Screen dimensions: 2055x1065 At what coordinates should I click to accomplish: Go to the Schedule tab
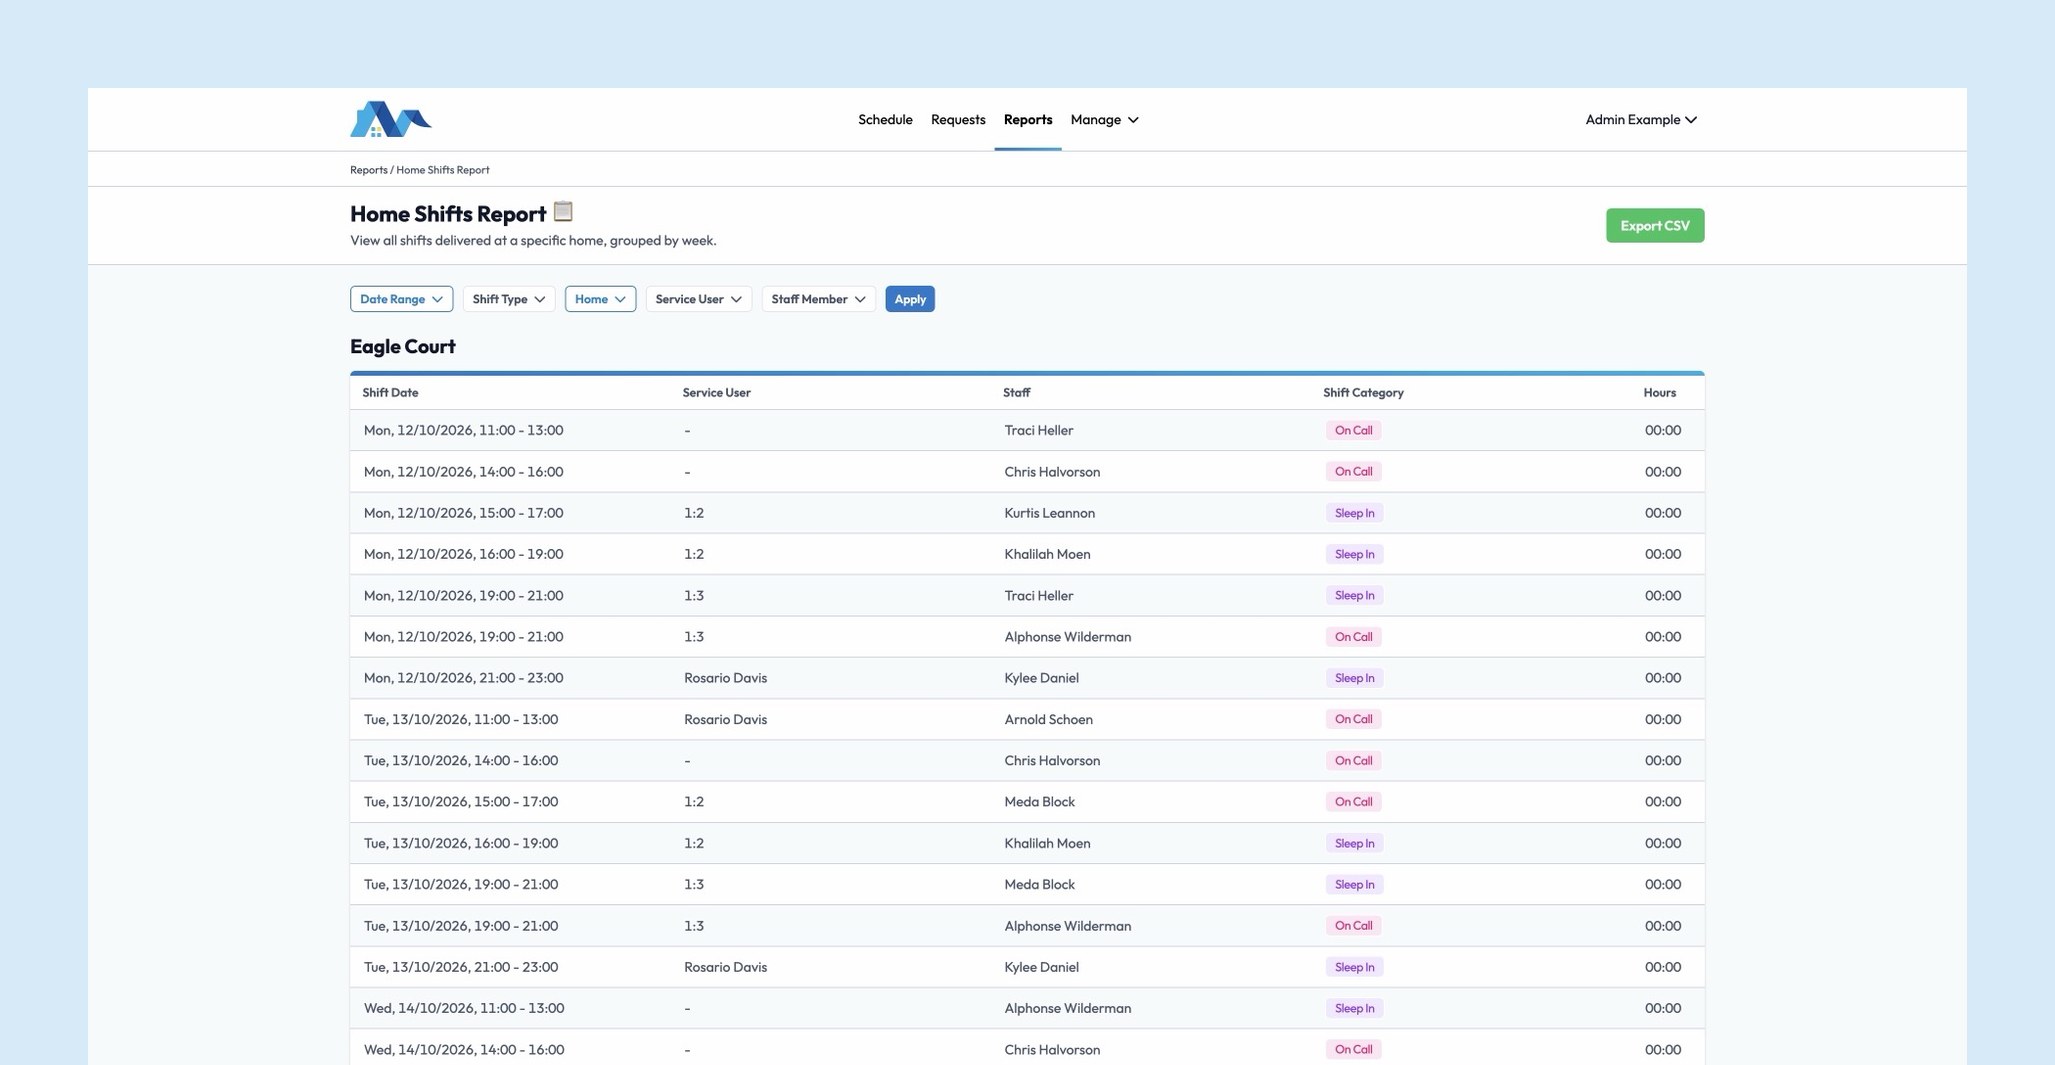885,120
